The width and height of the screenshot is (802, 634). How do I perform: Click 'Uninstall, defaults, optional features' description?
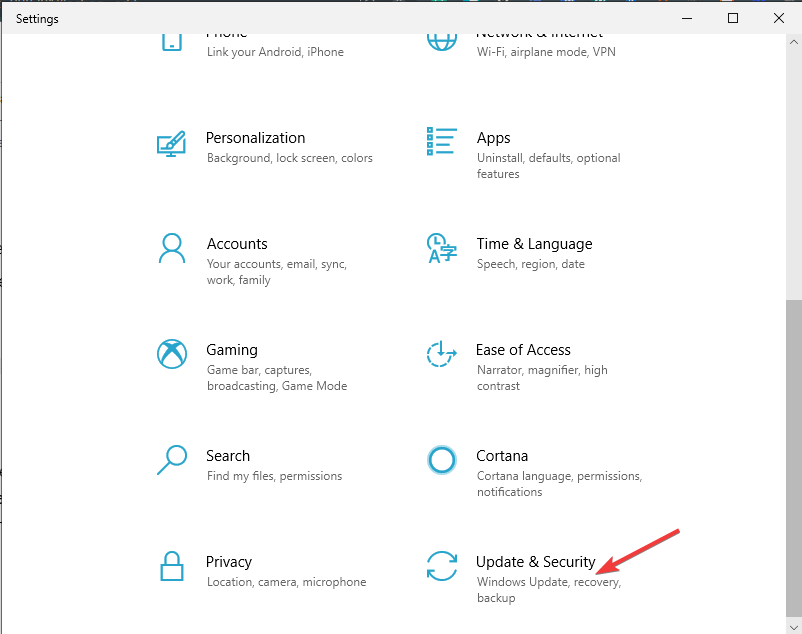[548, 166]
